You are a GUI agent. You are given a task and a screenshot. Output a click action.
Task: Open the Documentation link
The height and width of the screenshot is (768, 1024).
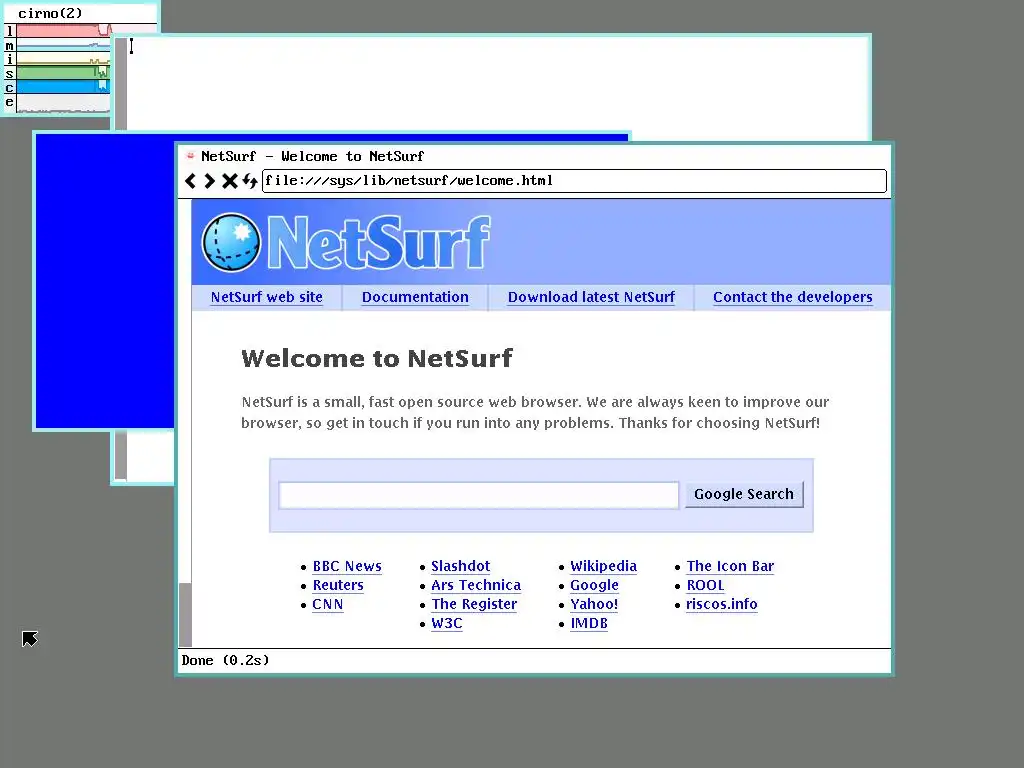pyautogui.click(x=415, y=297)
